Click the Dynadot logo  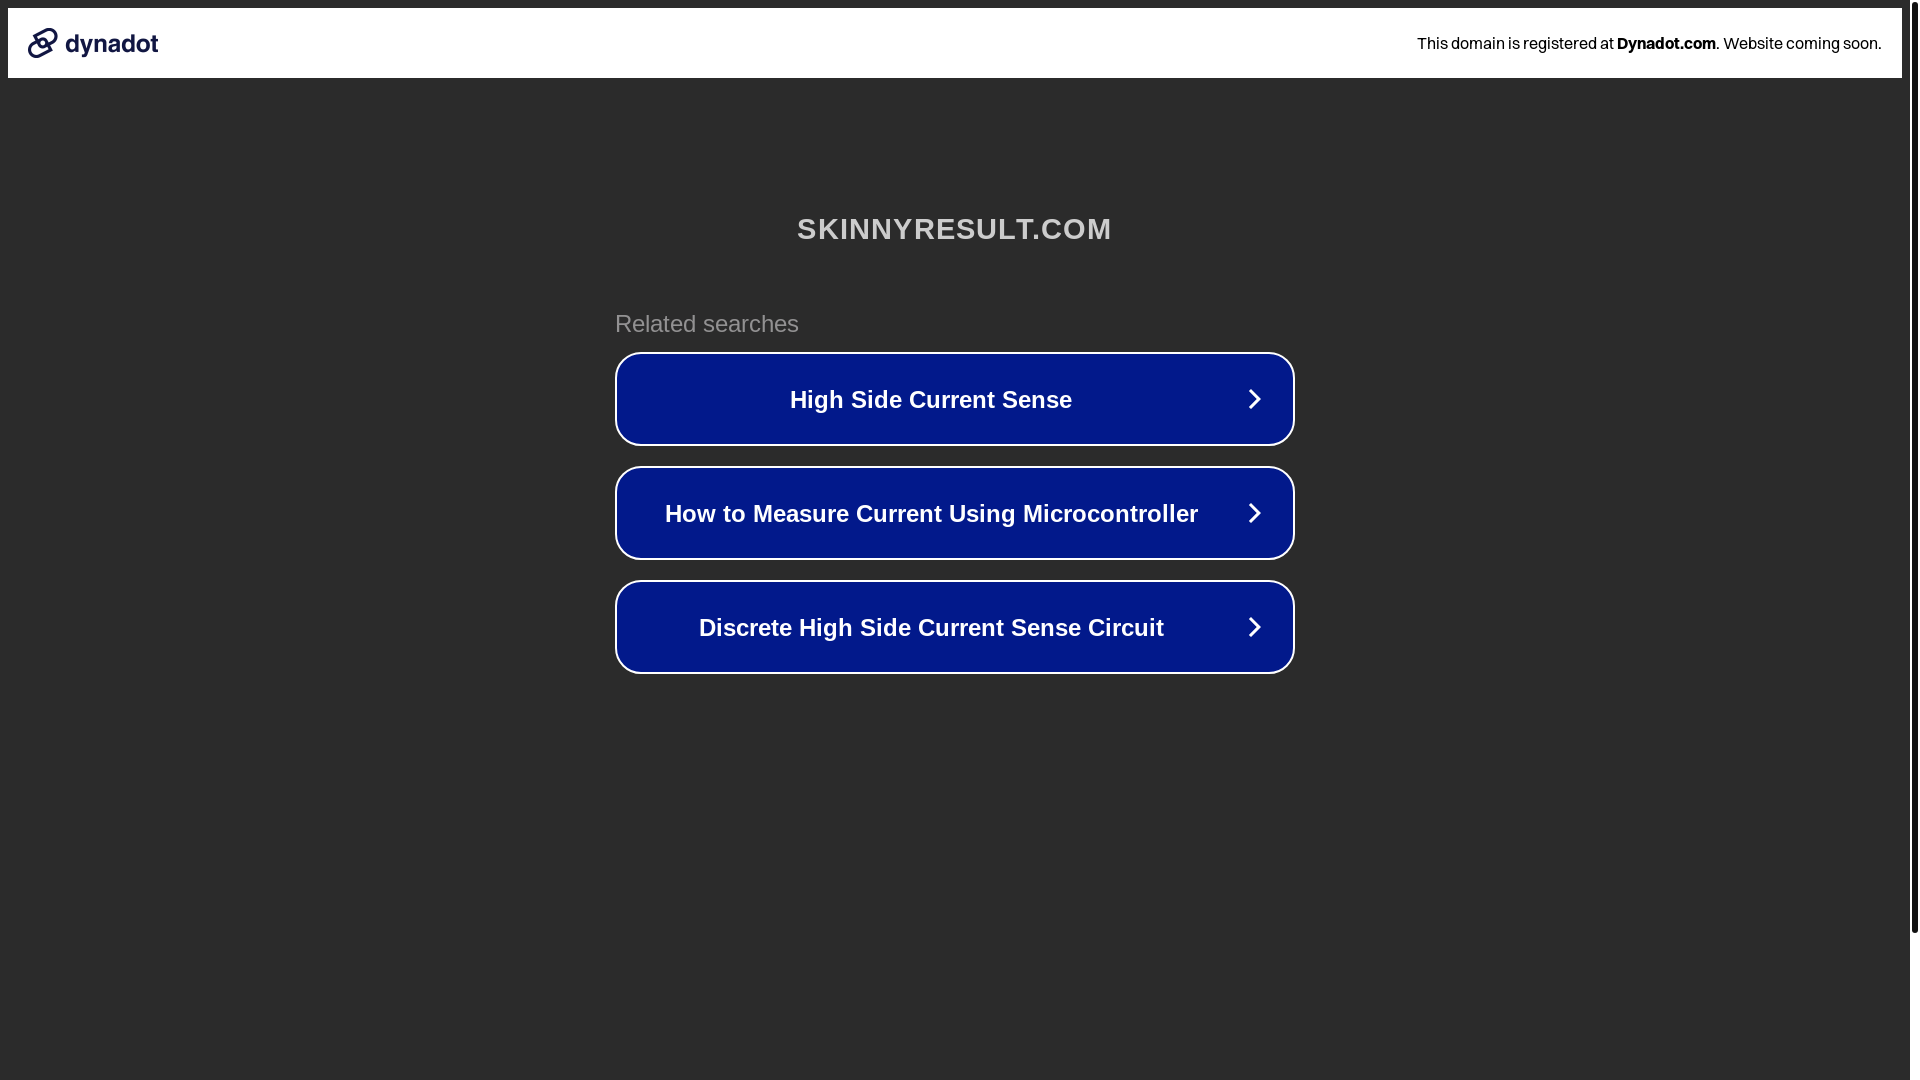point(93,43)
